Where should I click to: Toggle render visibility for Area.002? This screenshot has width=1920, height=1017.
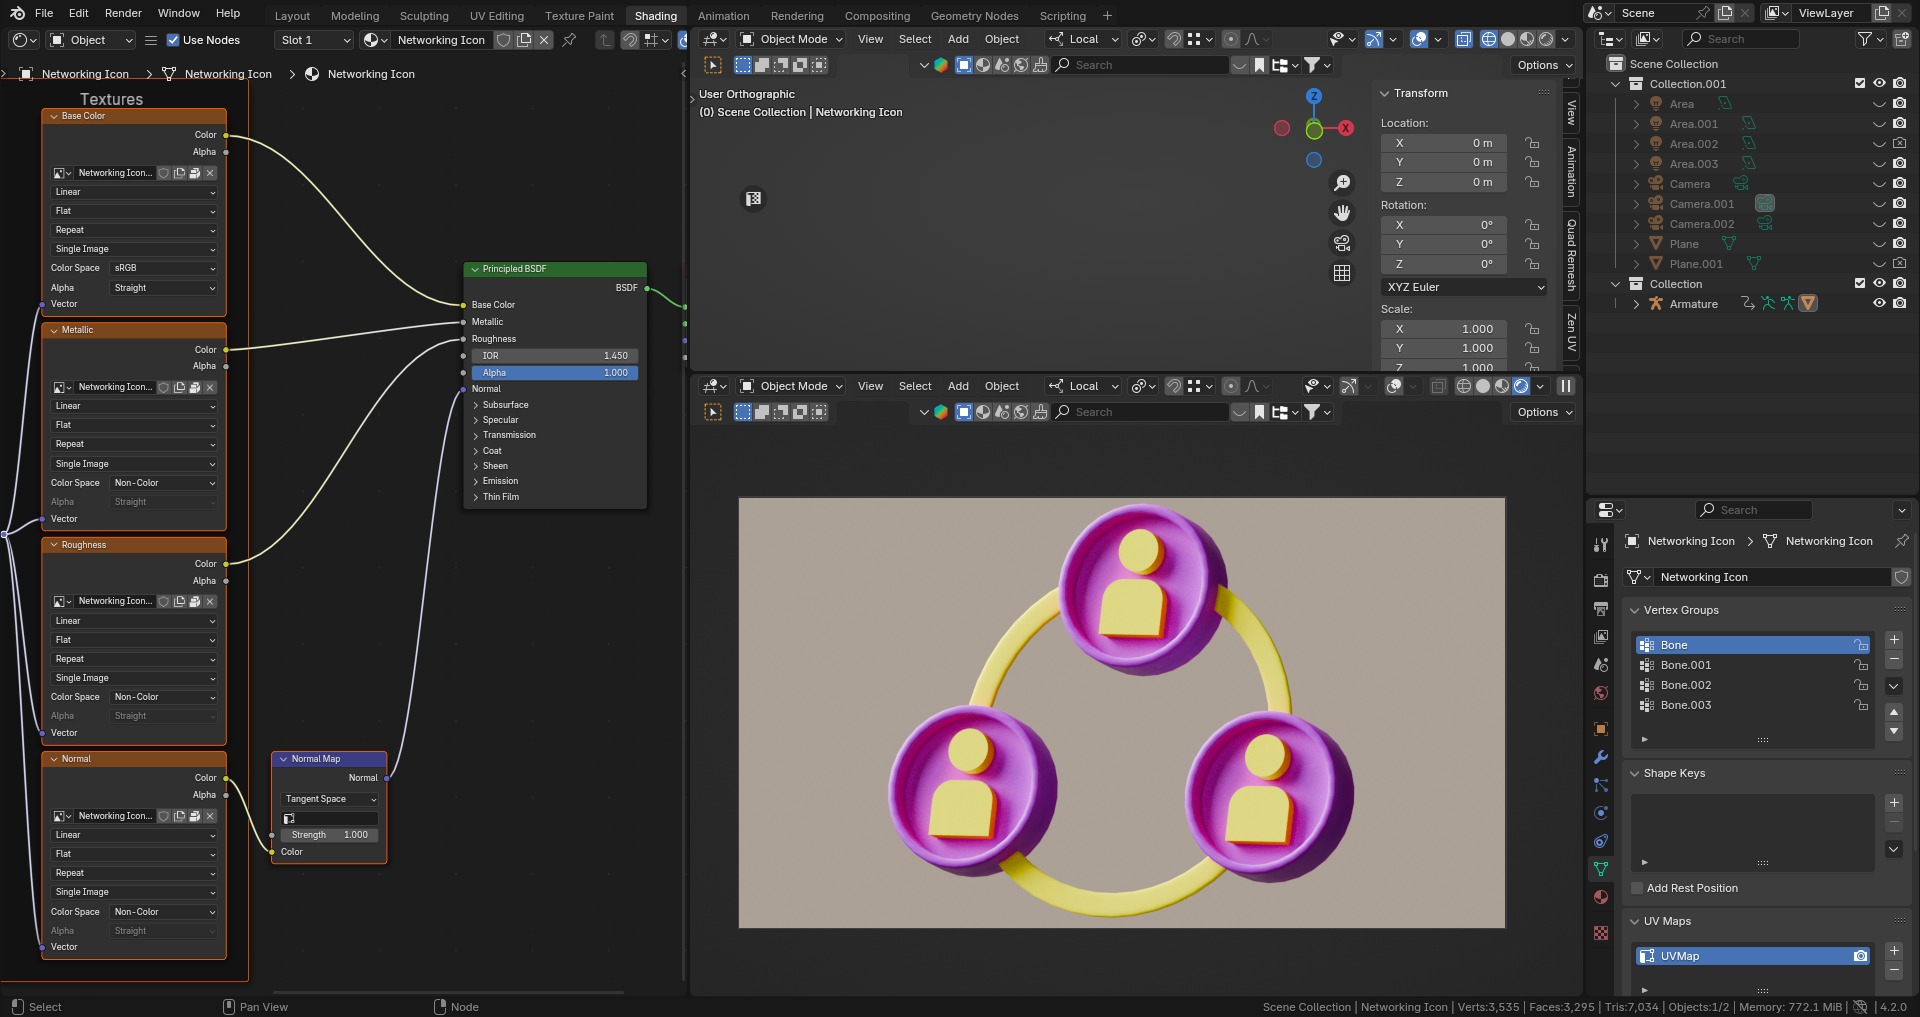click(x=1899, y=144)
